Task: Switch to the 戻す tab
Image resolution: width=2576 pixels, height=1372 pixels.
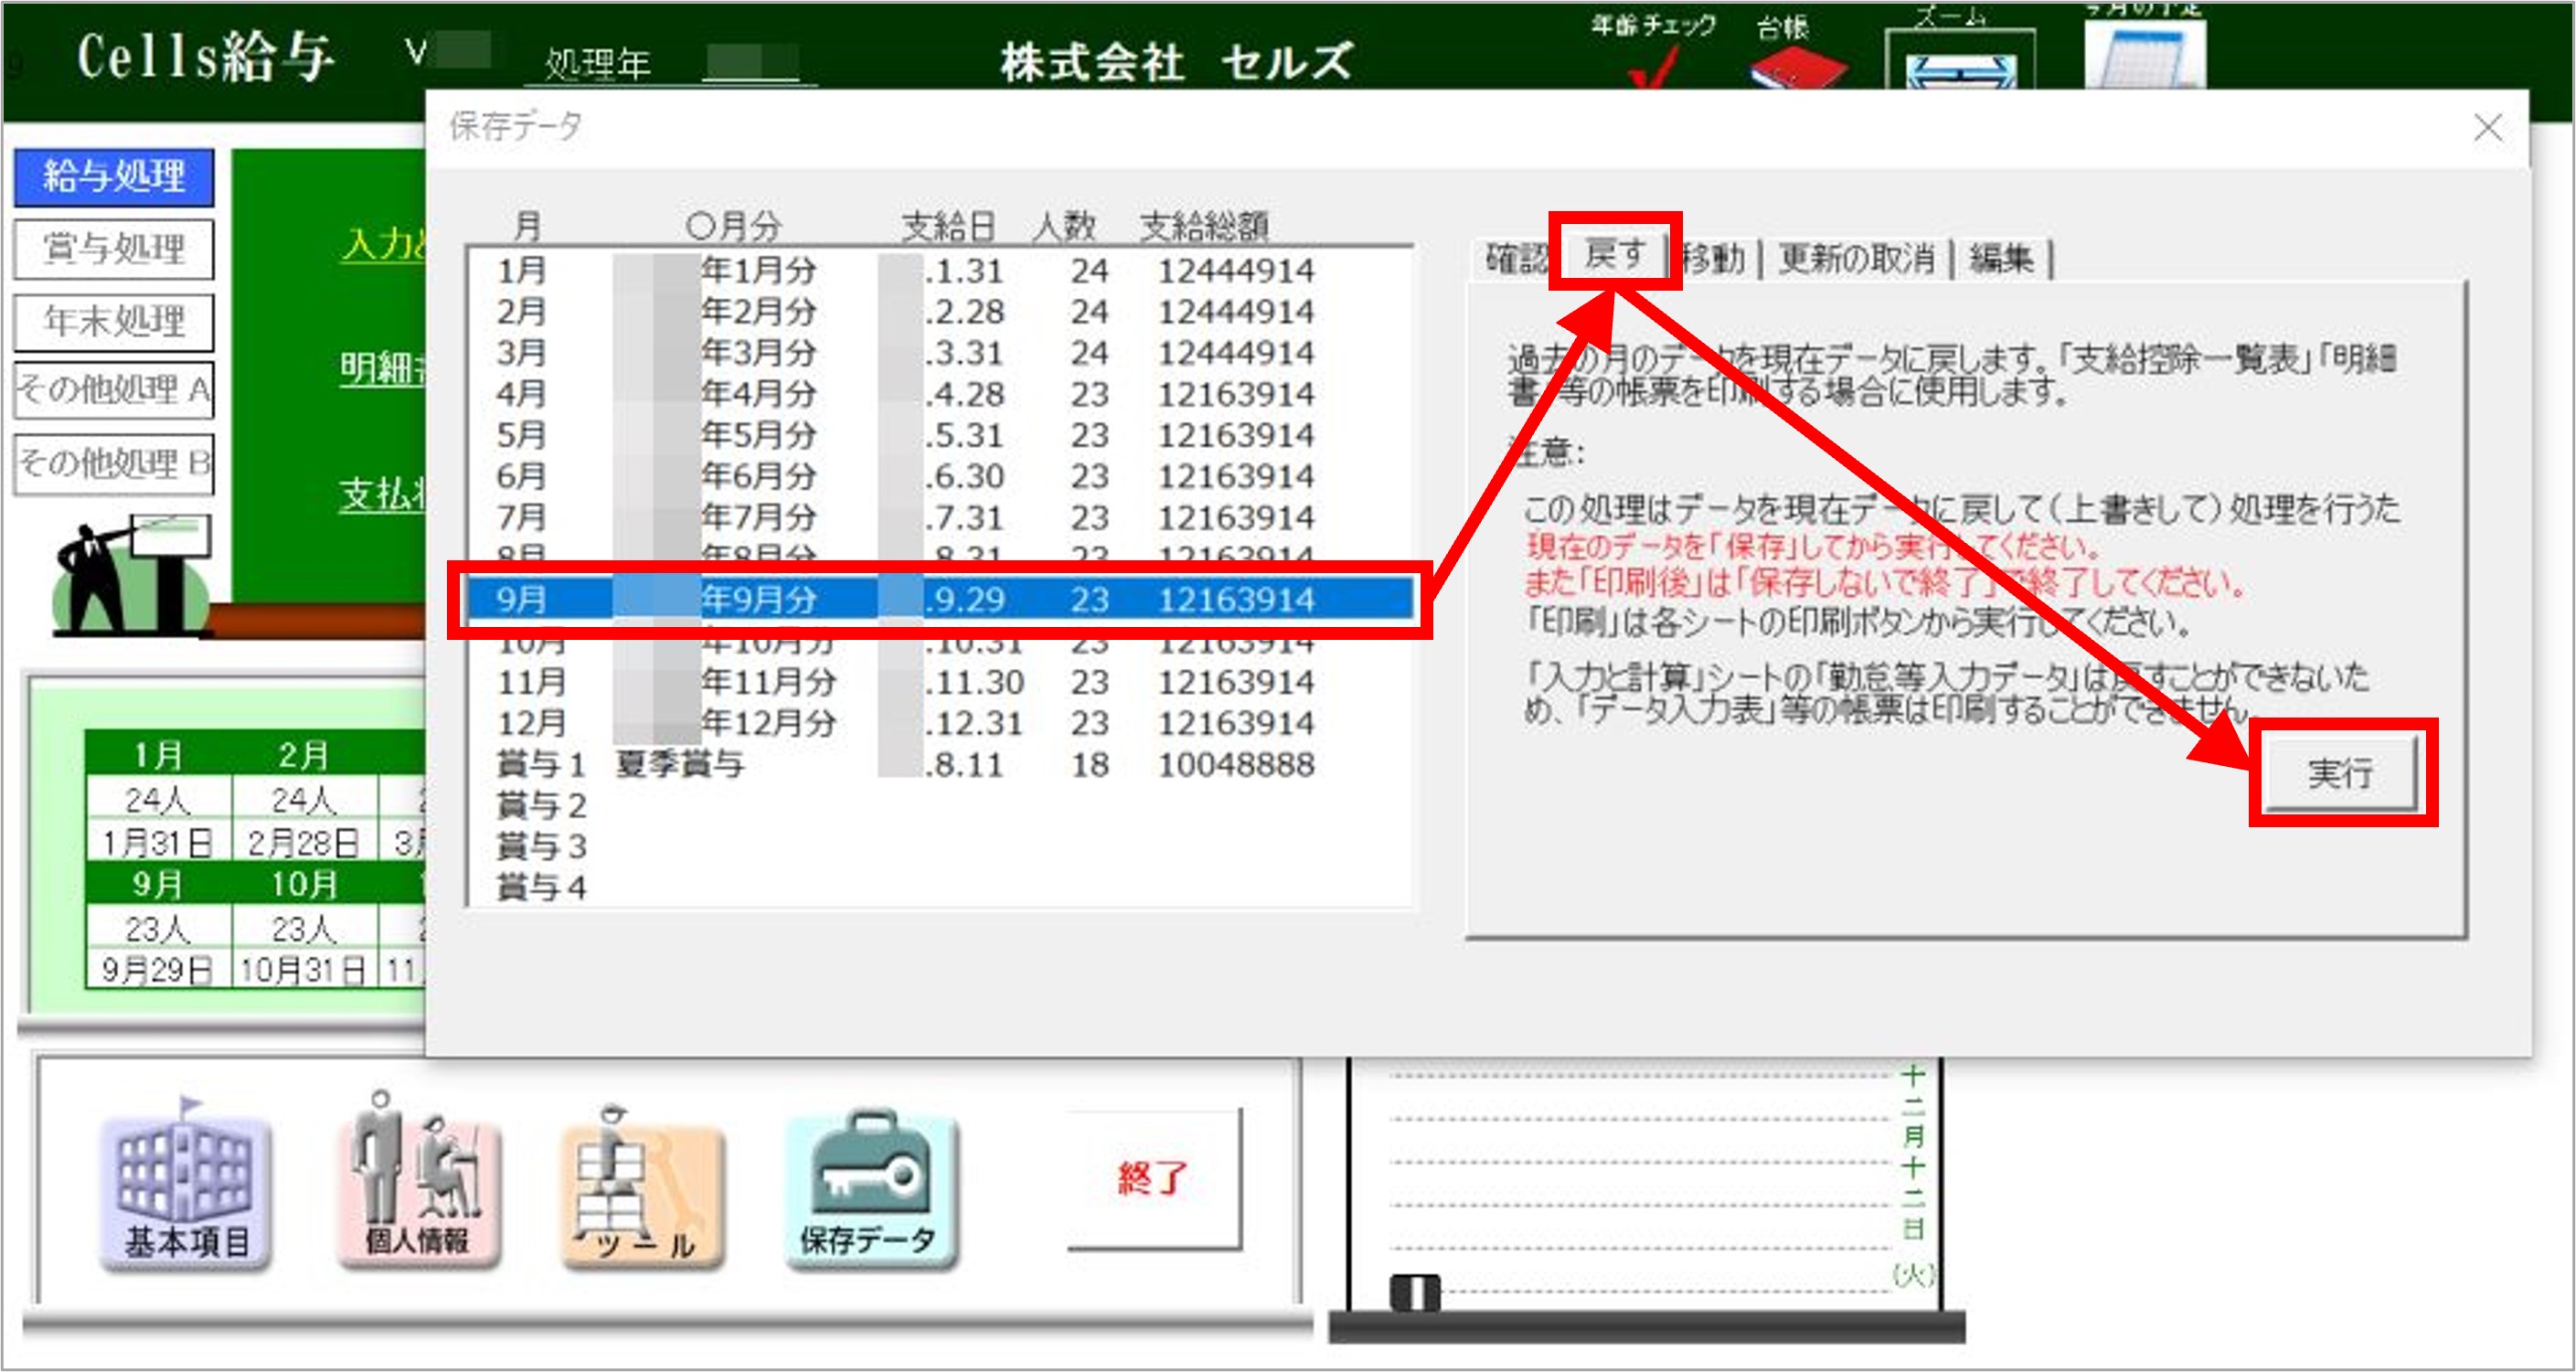Action: (1613, 255)
